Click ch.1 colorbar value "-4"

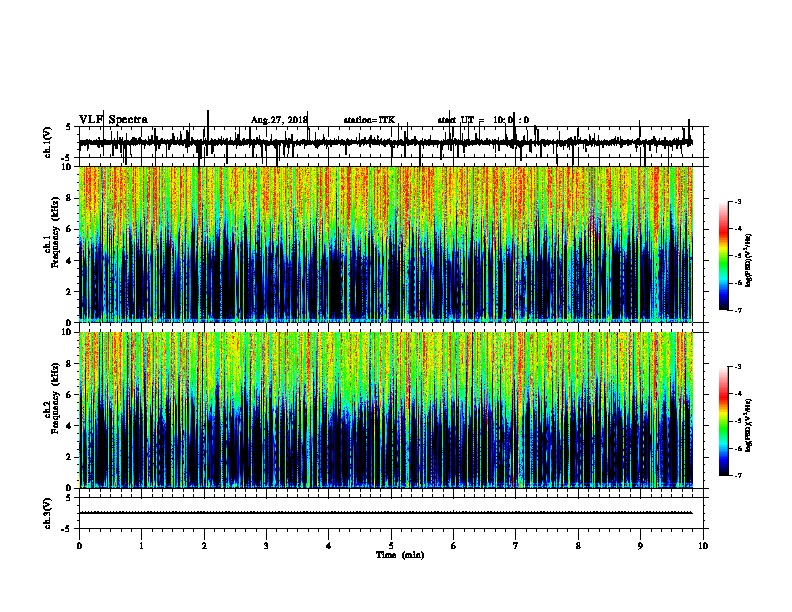point(738,229)
